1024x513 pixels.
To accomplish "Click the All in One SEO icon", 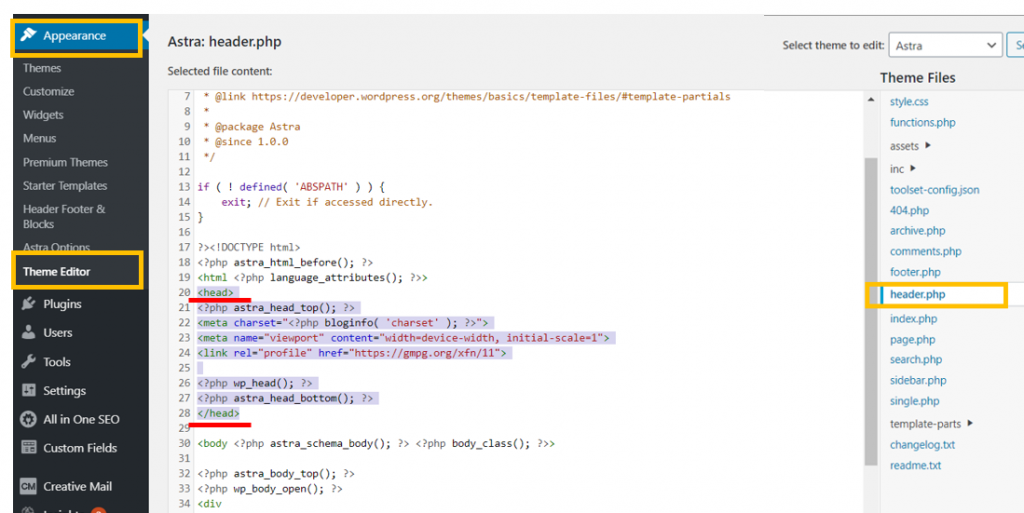I will pyautogui.click(x=27, y=420).
